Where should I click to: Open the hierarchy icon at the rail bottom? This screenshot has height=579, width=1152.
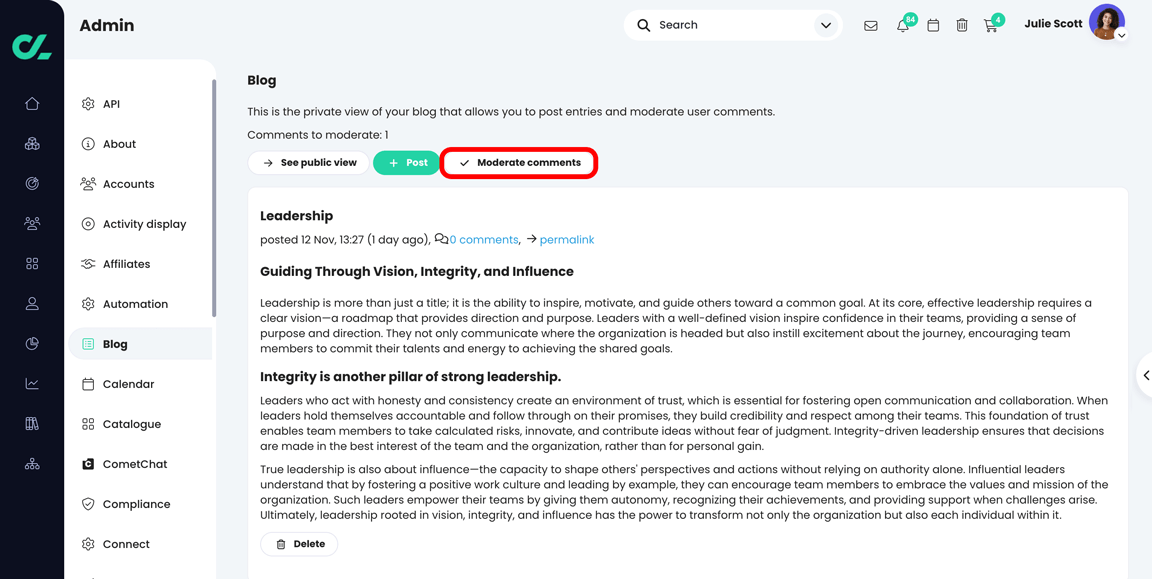coord(32,463)
